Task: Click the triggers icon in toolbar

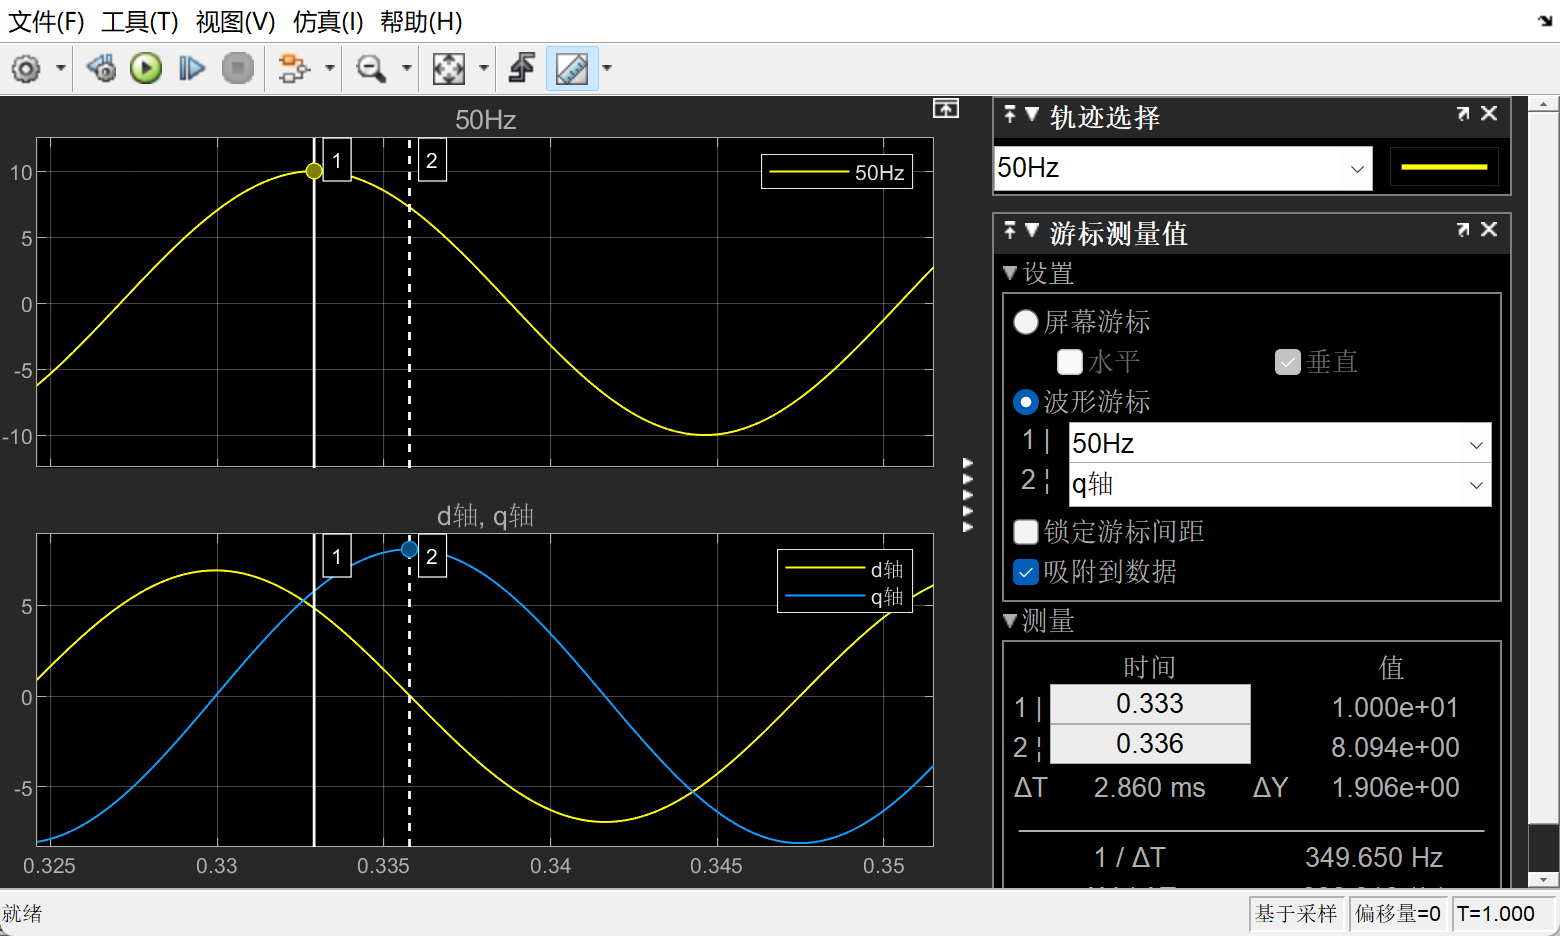Action: click(522, 69)
